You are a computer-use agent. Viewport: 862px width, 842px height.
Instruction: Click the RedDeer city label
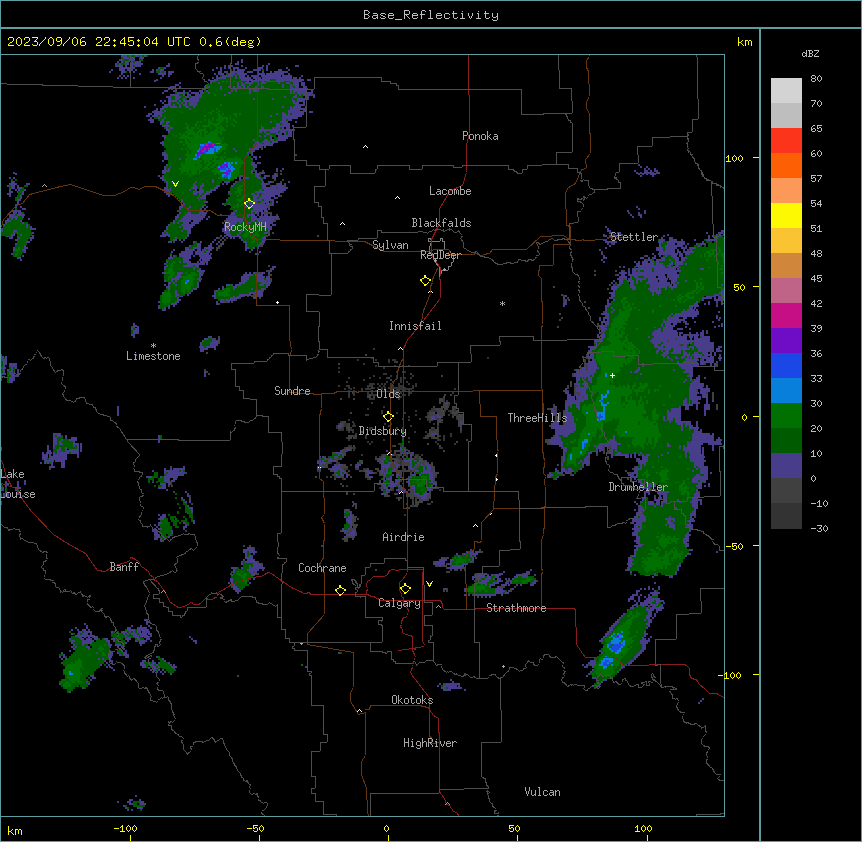click(x=440, y=255)
